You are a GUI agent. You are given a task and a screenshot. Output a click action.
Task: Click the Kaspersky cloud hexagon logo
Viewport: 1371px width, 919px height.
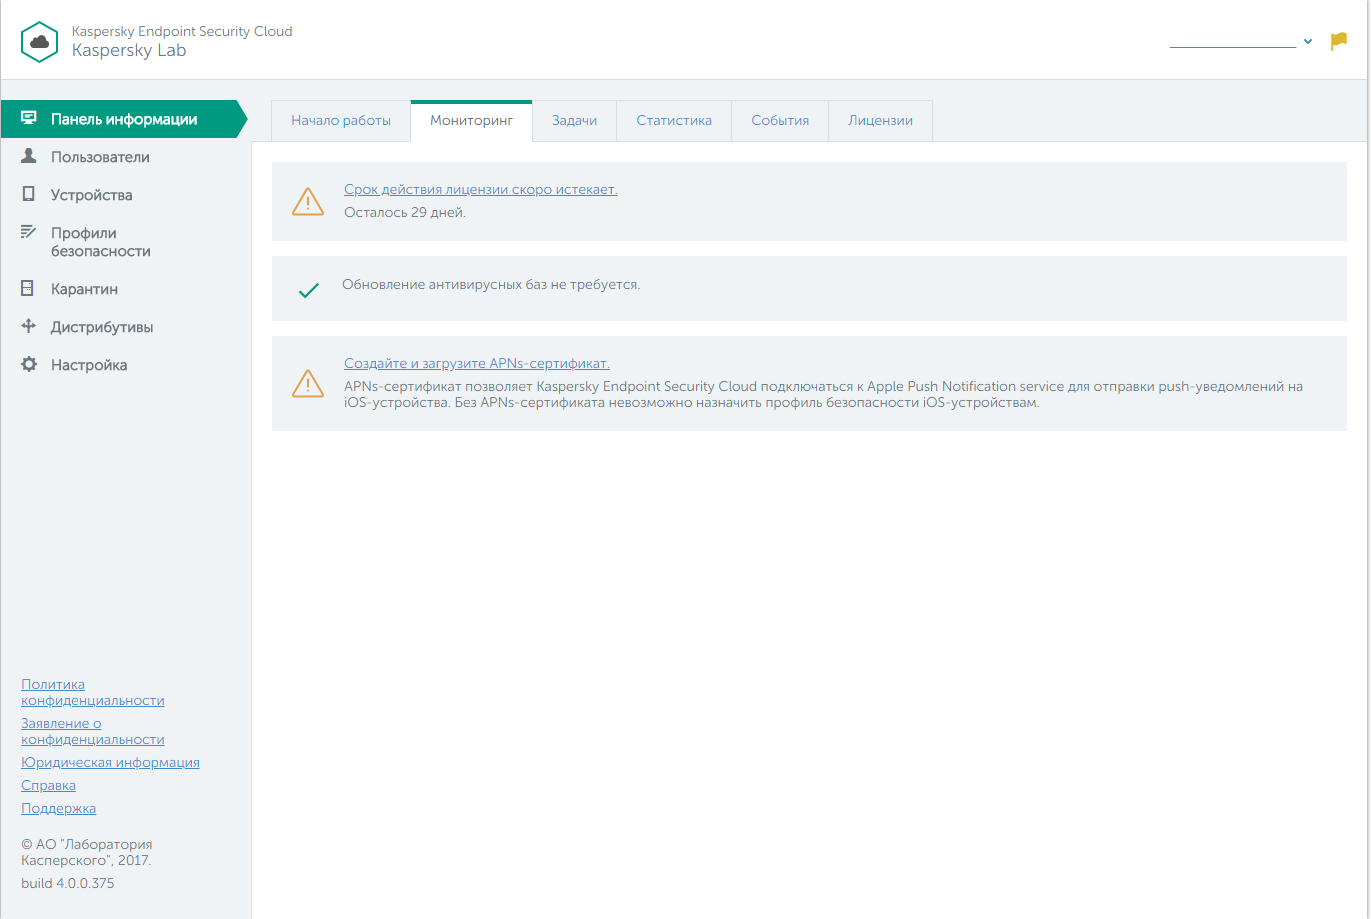(40, 41)
